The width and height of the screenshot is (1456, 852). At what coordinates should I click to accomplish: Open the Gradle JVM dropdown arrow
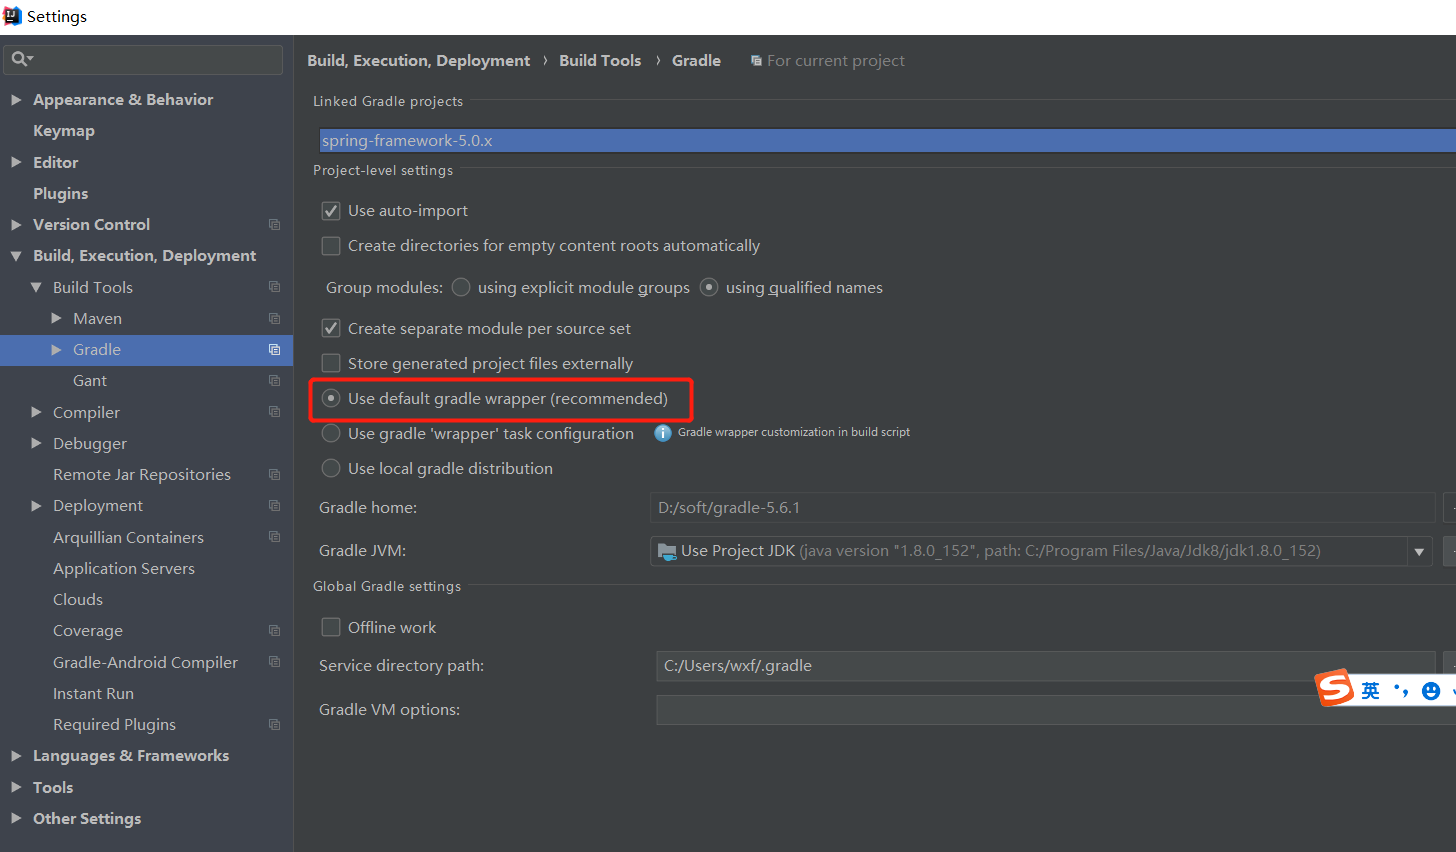(1419, 552)
